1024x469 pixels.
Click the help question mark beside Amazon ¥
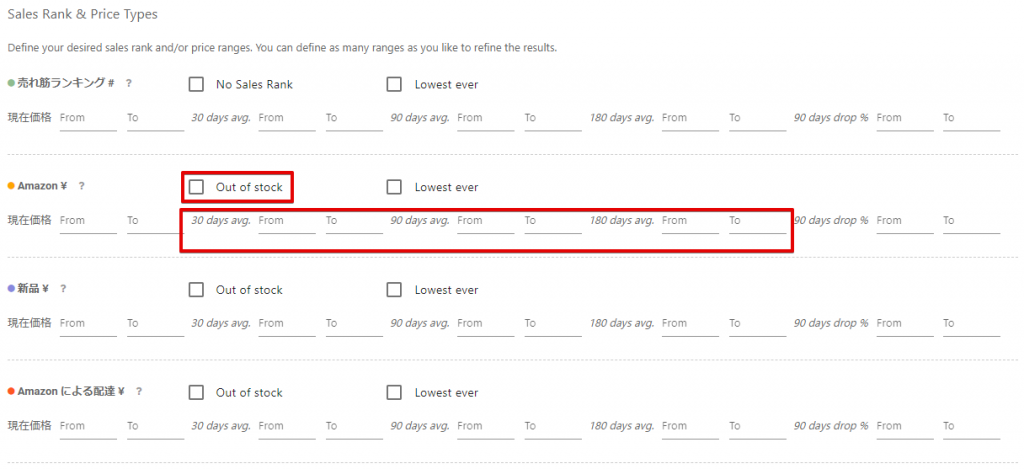(x=81, y=187)
